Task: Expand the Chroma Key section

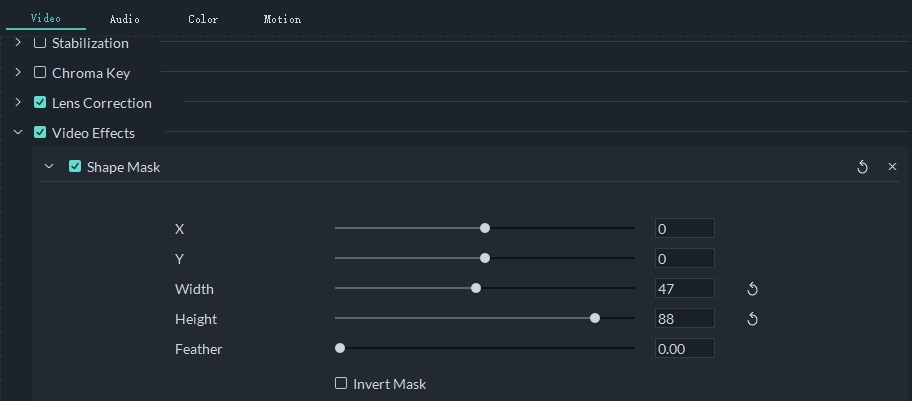Action: 18,72
